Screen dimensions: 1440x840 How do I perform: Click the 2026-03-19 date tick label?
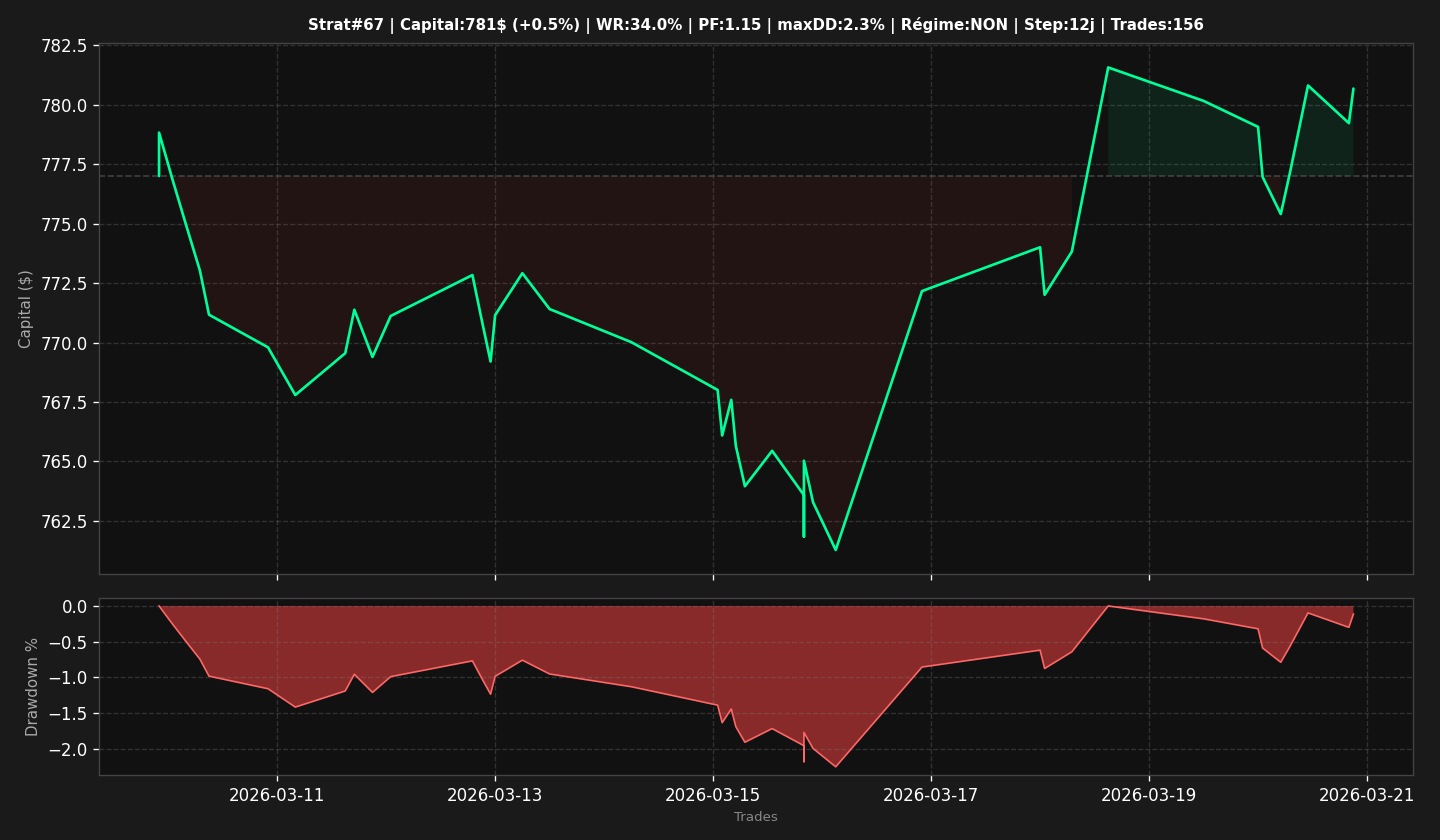(x=1149, y=795)
